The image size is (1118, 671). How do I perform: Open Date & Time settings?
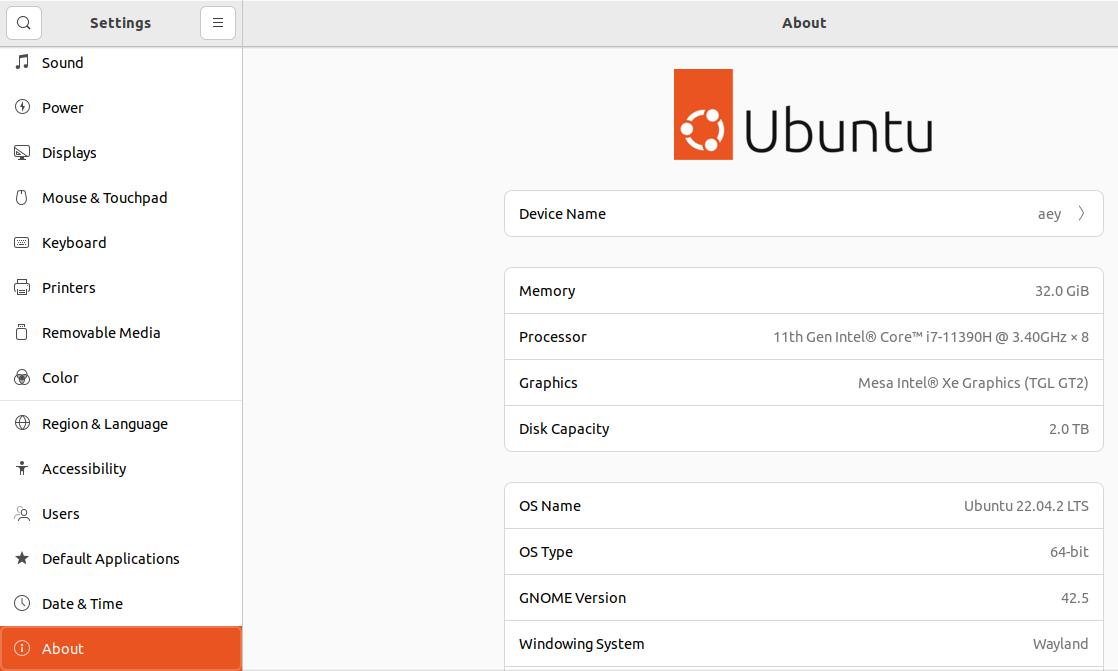pos(121,603)
